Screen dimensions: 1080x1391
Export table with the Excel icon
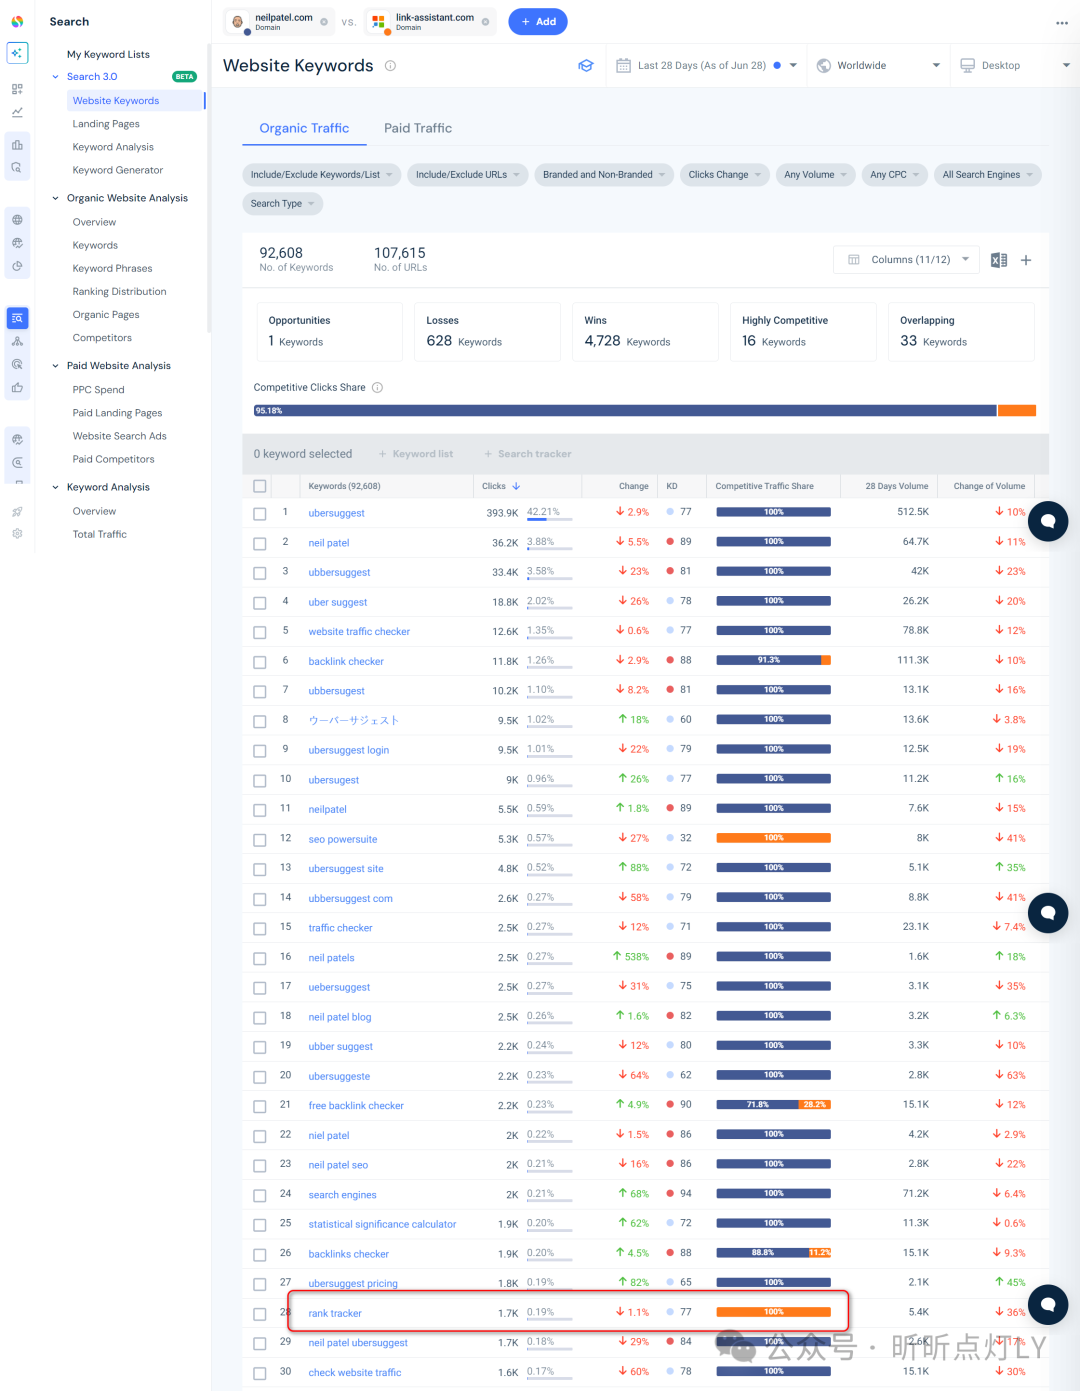coord(998,260)
